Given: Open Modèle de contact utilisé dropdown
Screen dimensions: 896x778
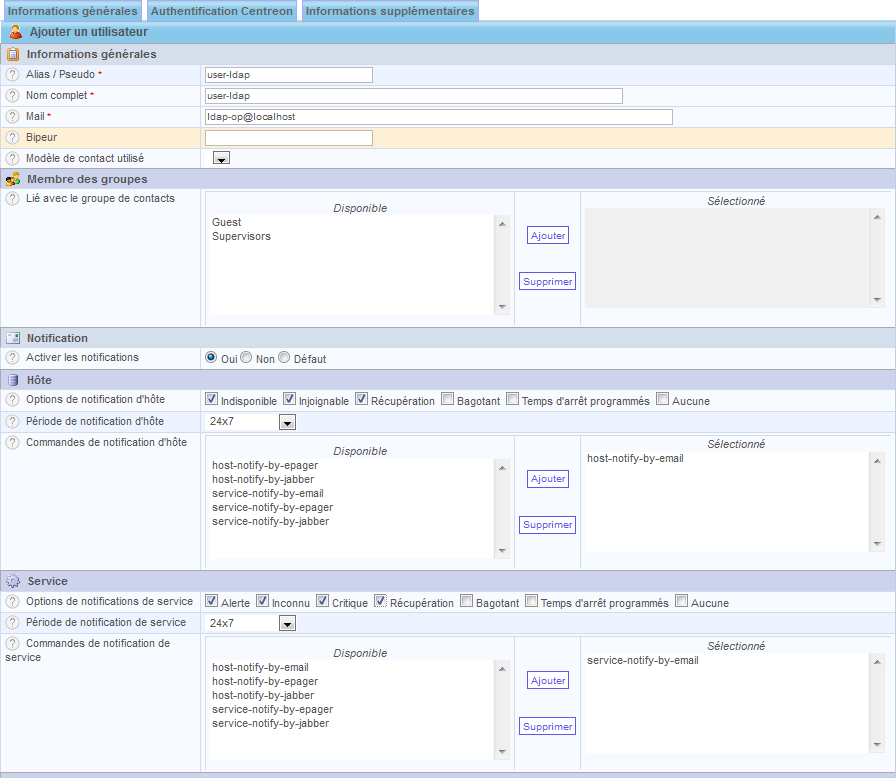Looking at the screenshot, I should click(x=221, y=158).
